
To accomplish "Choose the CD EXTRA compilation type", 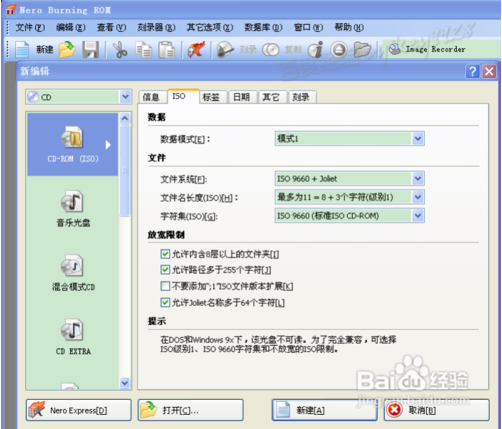I will pos(73,337).
